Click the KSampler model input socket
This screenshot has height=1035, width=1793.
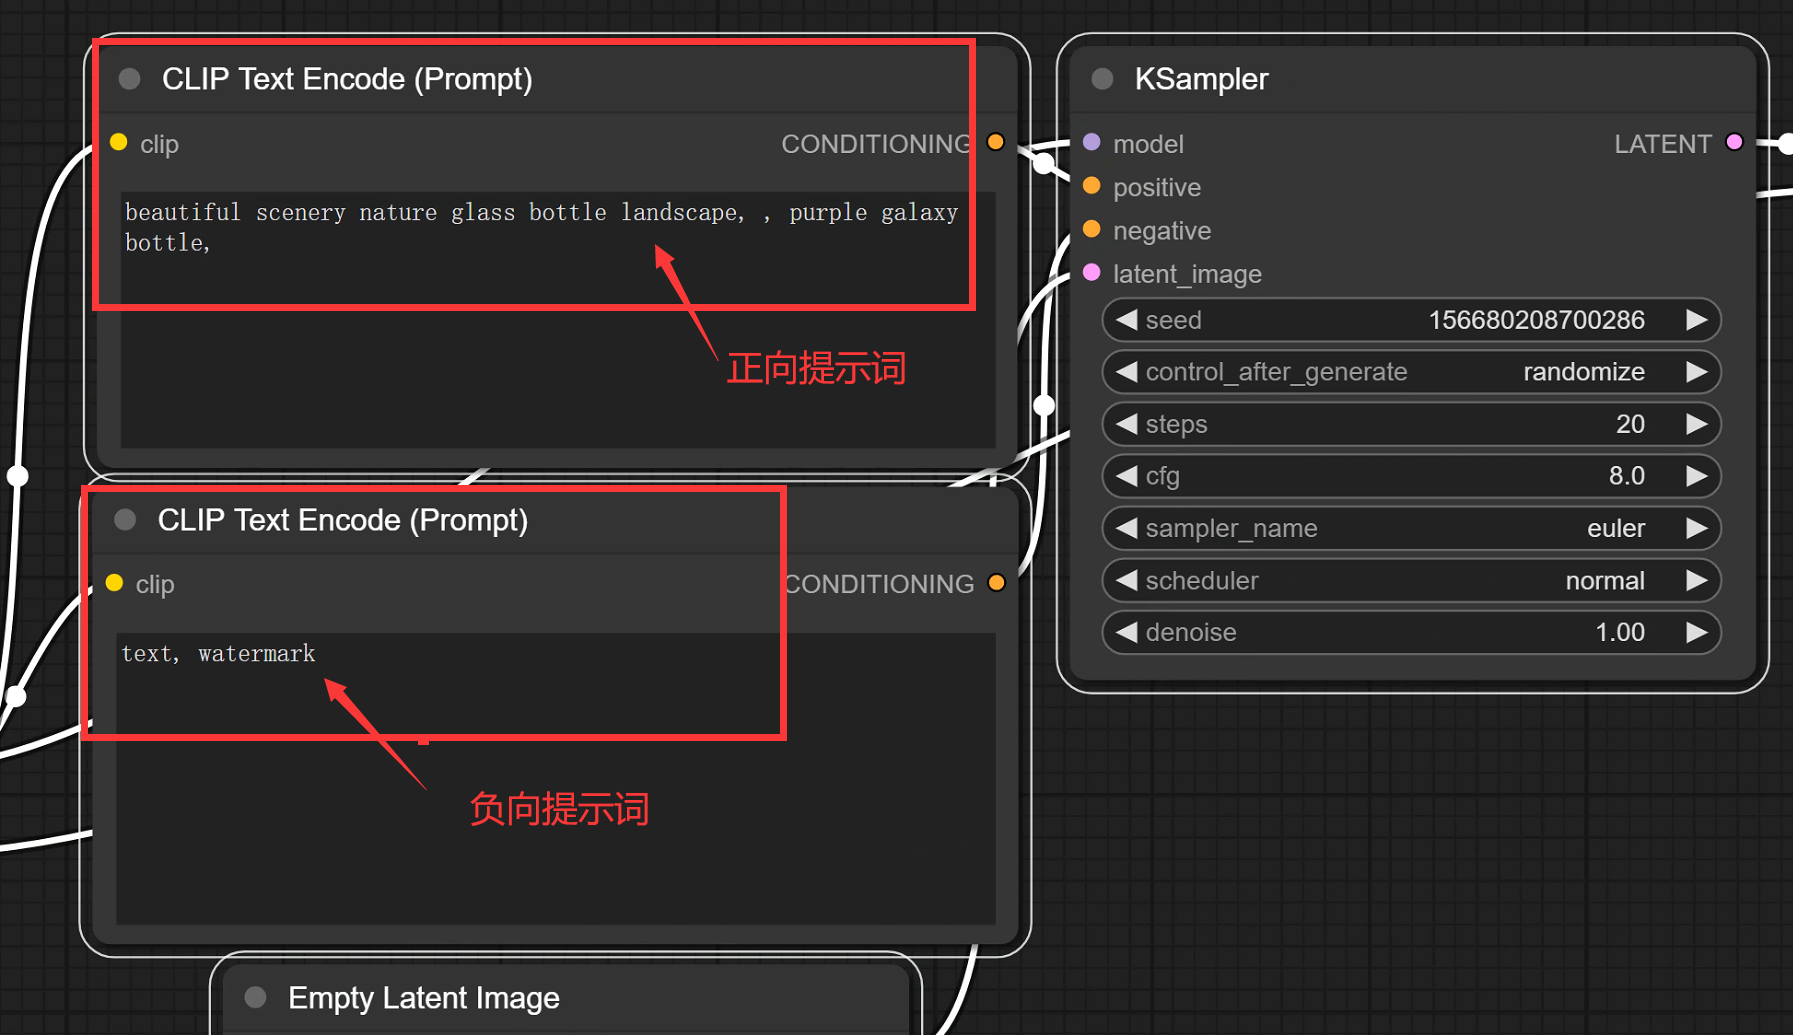click(x=1092, y=143)
